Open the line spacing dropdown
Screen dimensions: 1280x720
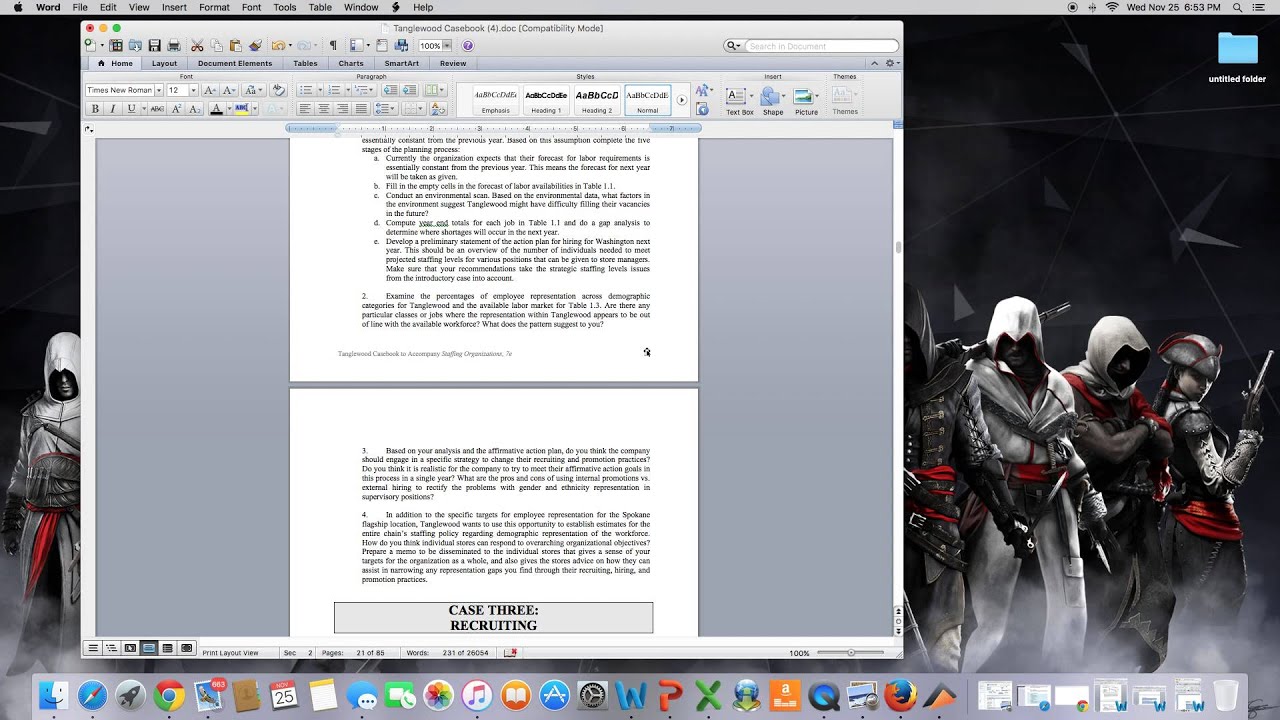(x=385, y=108)
